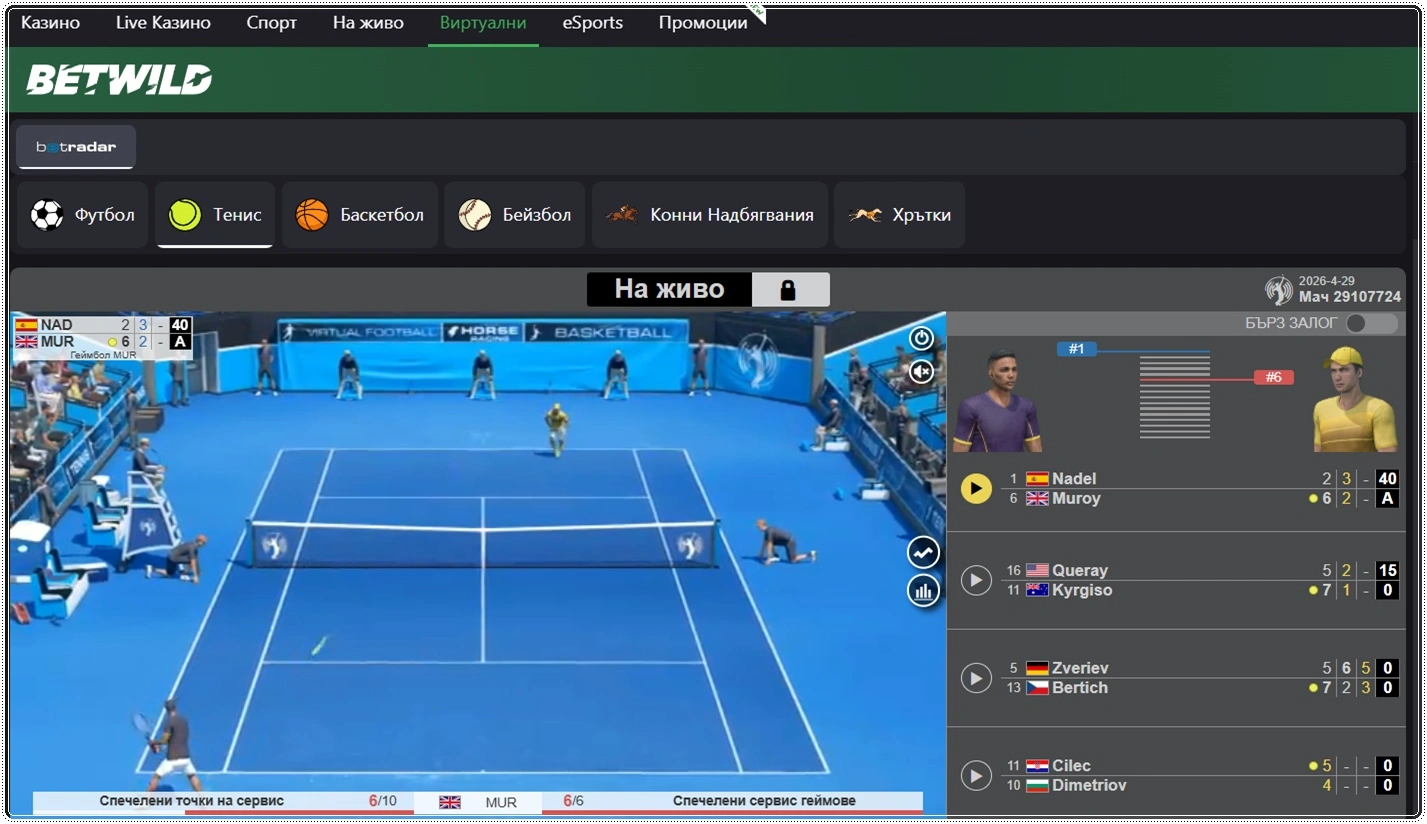
Task: Click the Czech flag next to Bertich
Action: tap(1037, 688)
